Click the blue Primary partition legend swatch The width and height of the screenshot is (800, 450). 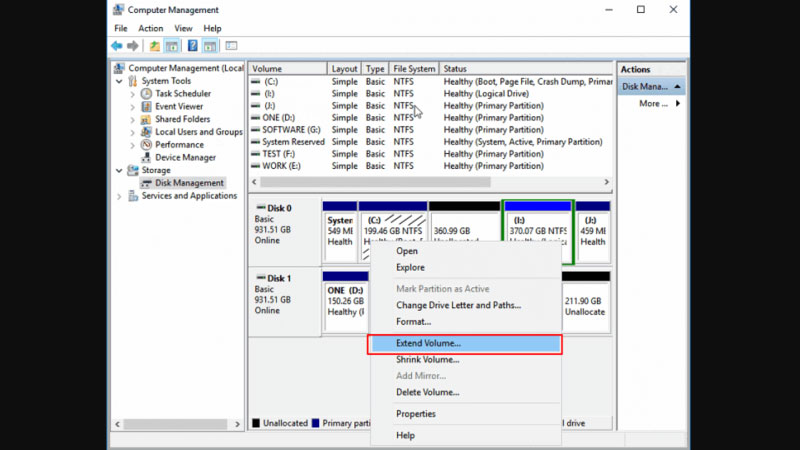pos(316,423)
